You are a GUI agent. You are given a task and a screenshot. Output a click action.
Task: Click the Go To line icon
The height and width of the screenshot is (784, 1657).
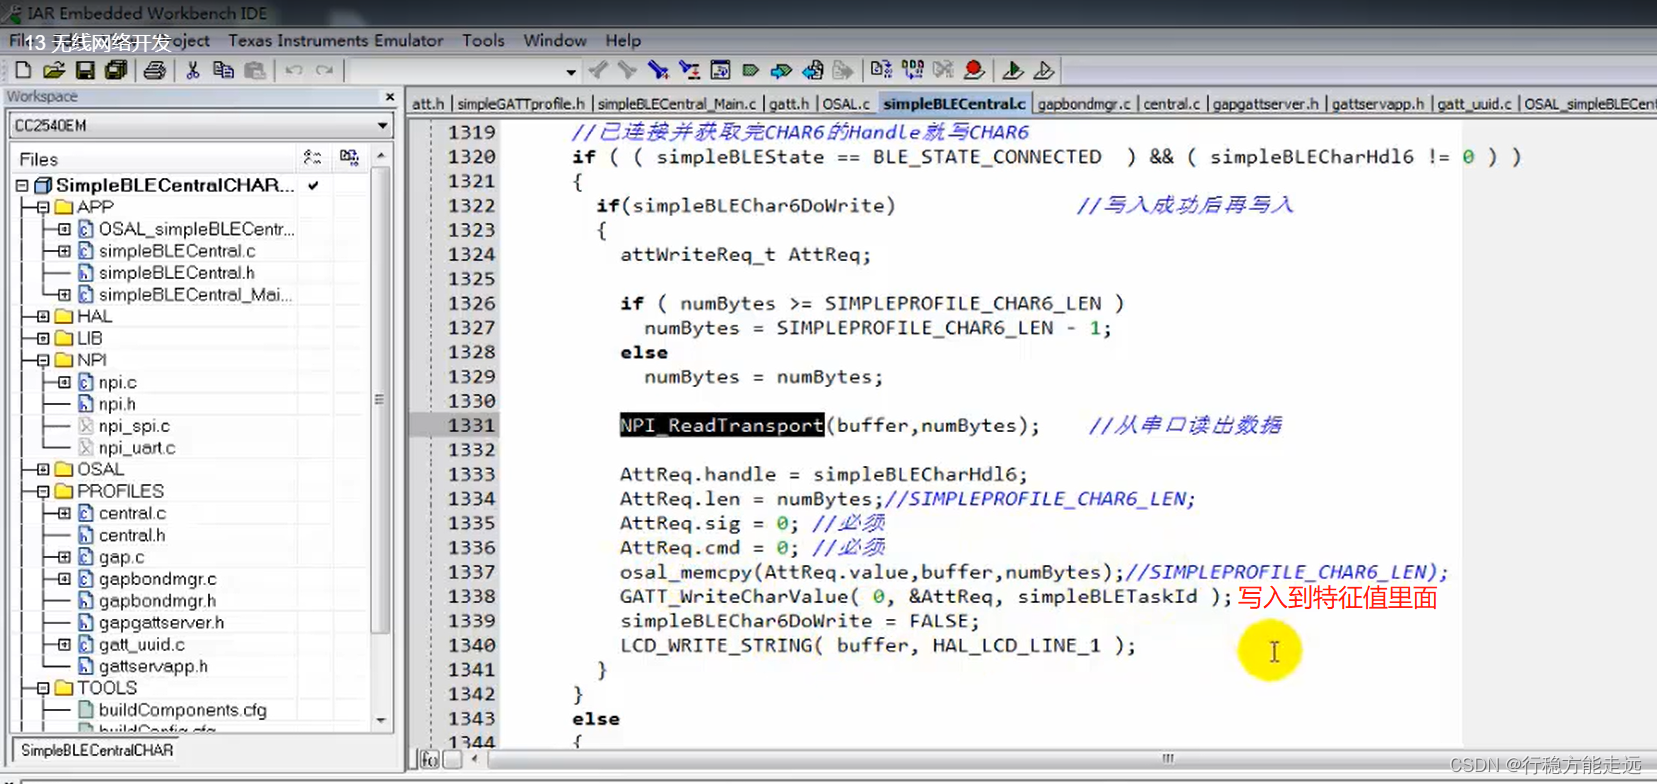click(720, 70)
